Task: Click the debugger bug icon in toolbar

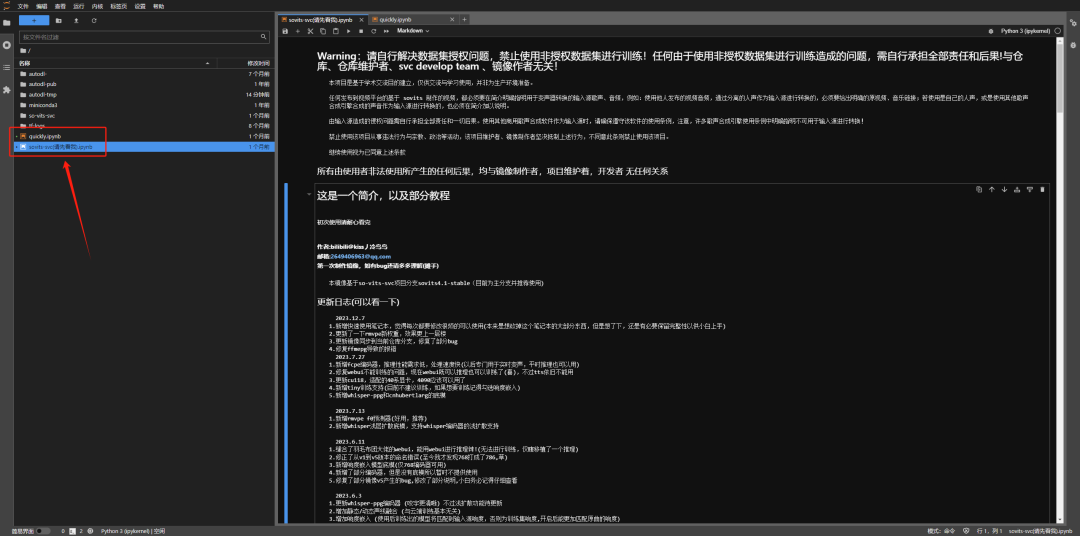Action: coord(990,31)
